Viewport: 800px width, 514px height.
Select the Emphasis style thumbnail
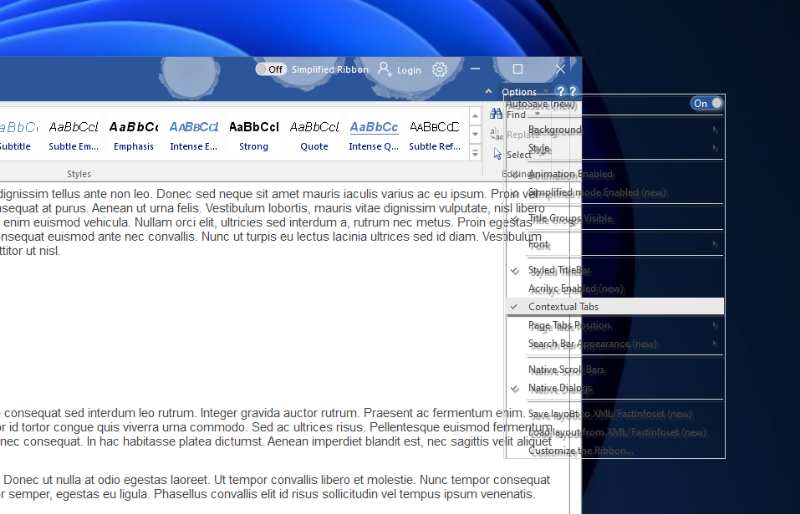[134, 135]
